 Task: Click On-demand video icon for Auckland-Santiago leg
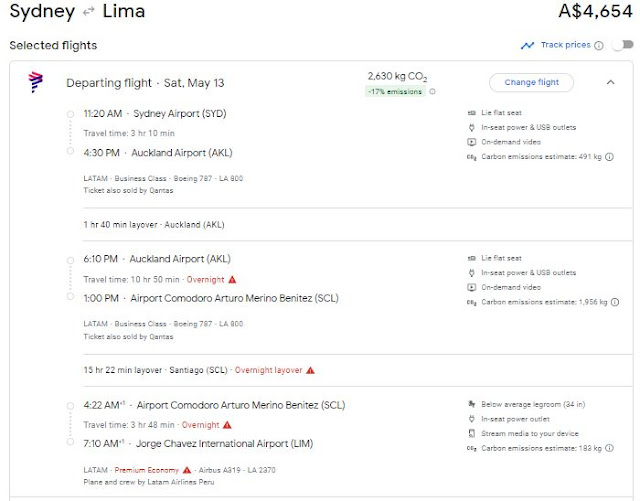471,287
